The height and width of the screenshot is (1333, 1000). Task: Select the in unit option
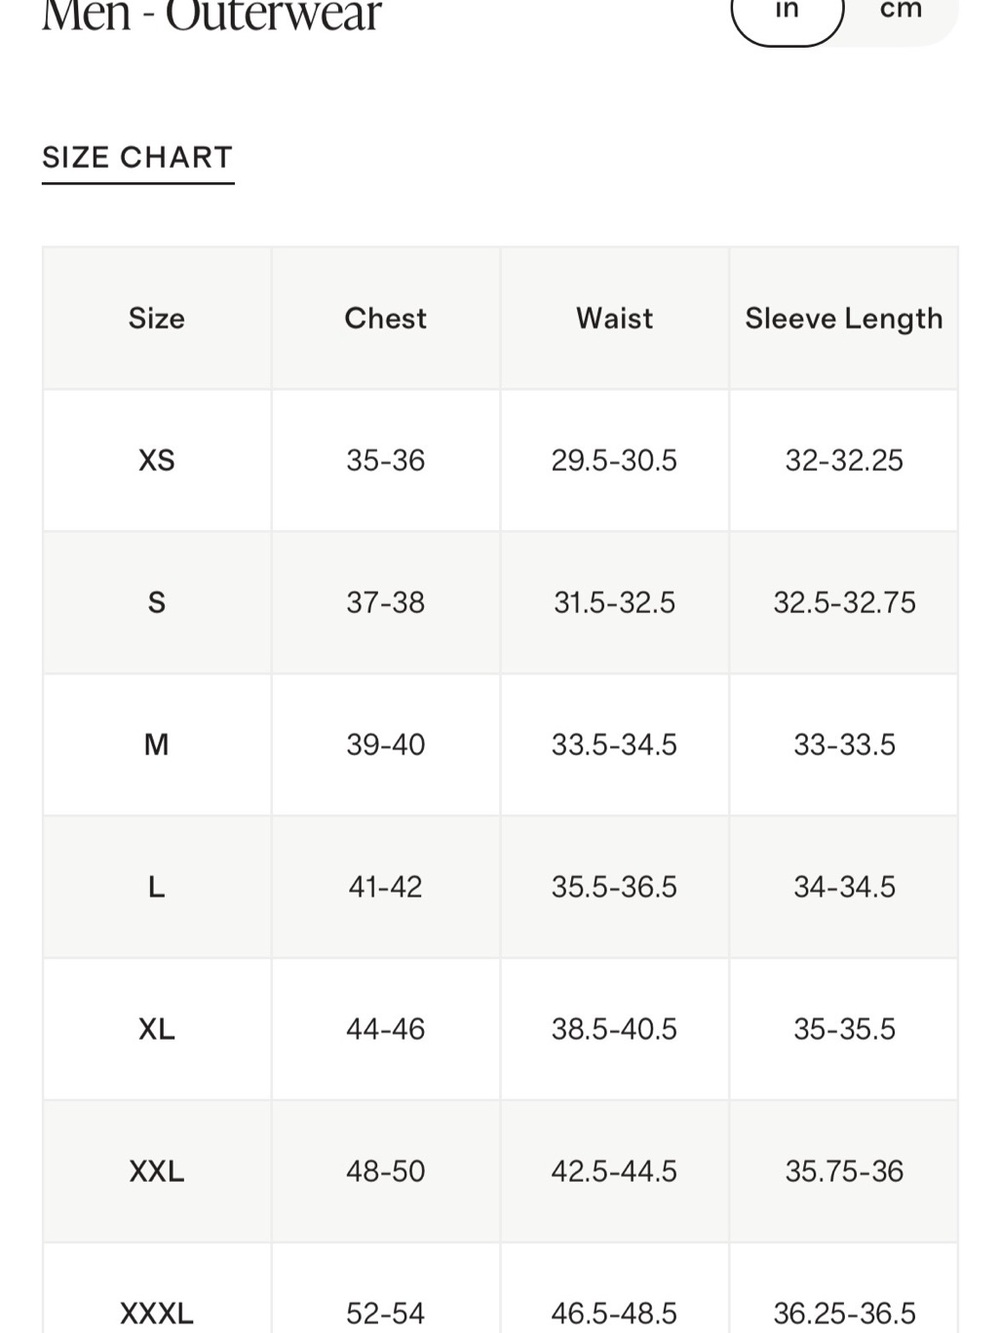click(788, 12)
